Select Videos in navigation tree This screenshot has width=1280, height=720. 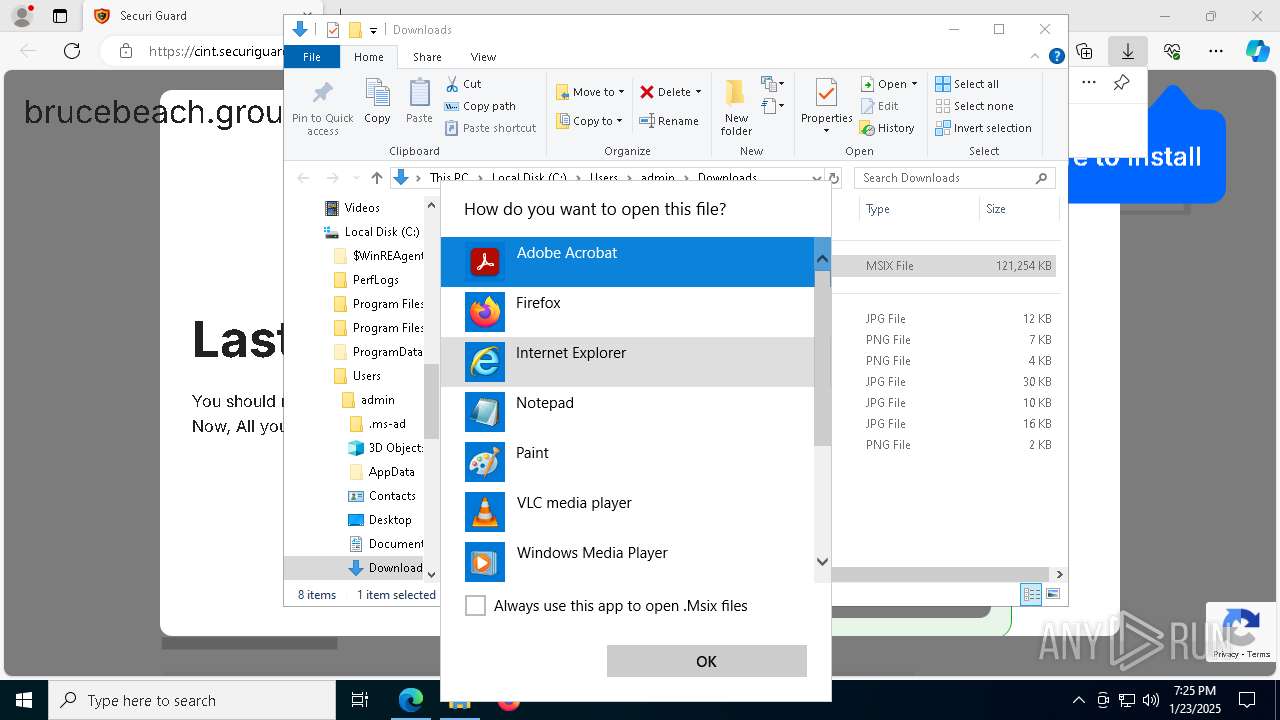coord(352,208)
